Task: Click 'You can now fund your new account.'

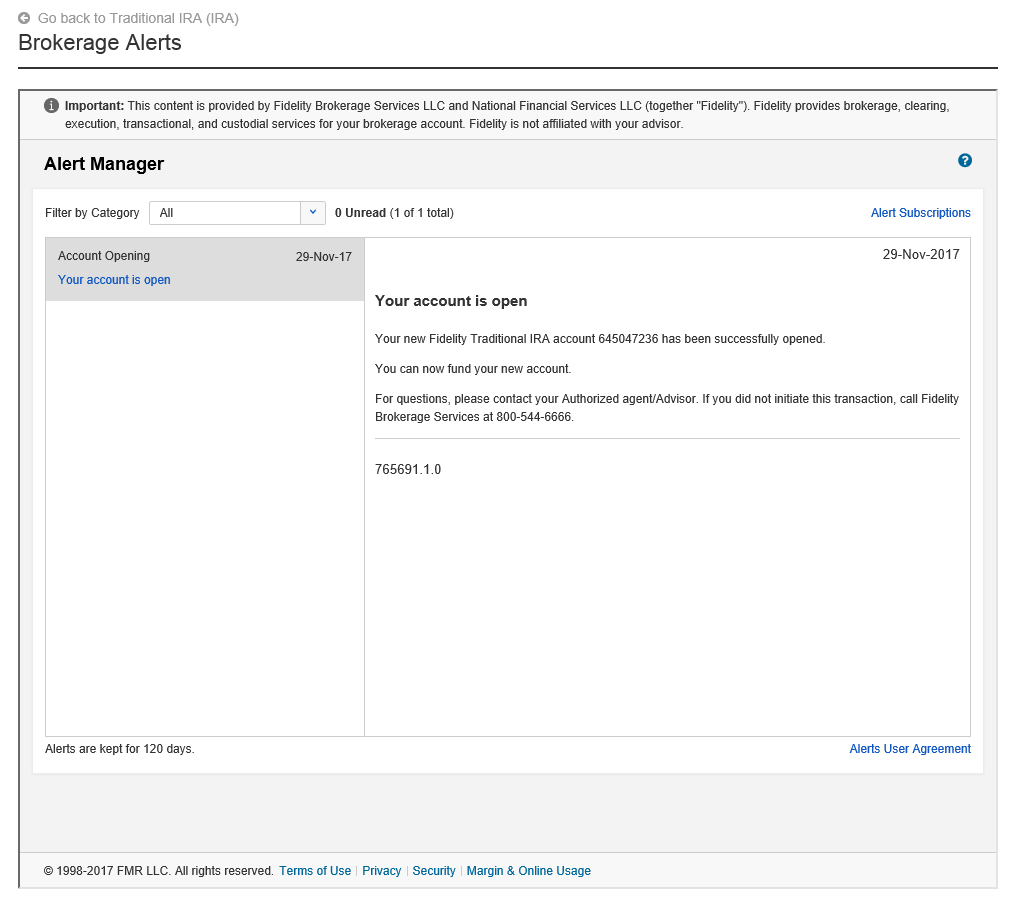Action: 473,369
